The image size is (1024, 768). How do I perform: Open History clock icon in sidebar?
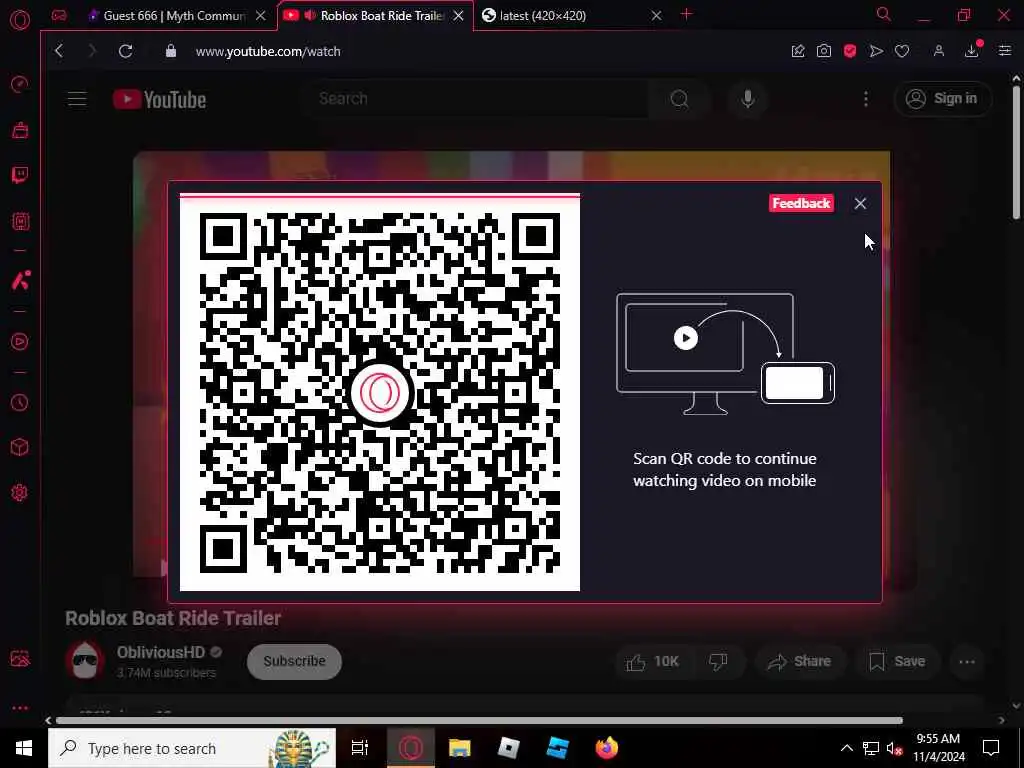tap(20, 402)
